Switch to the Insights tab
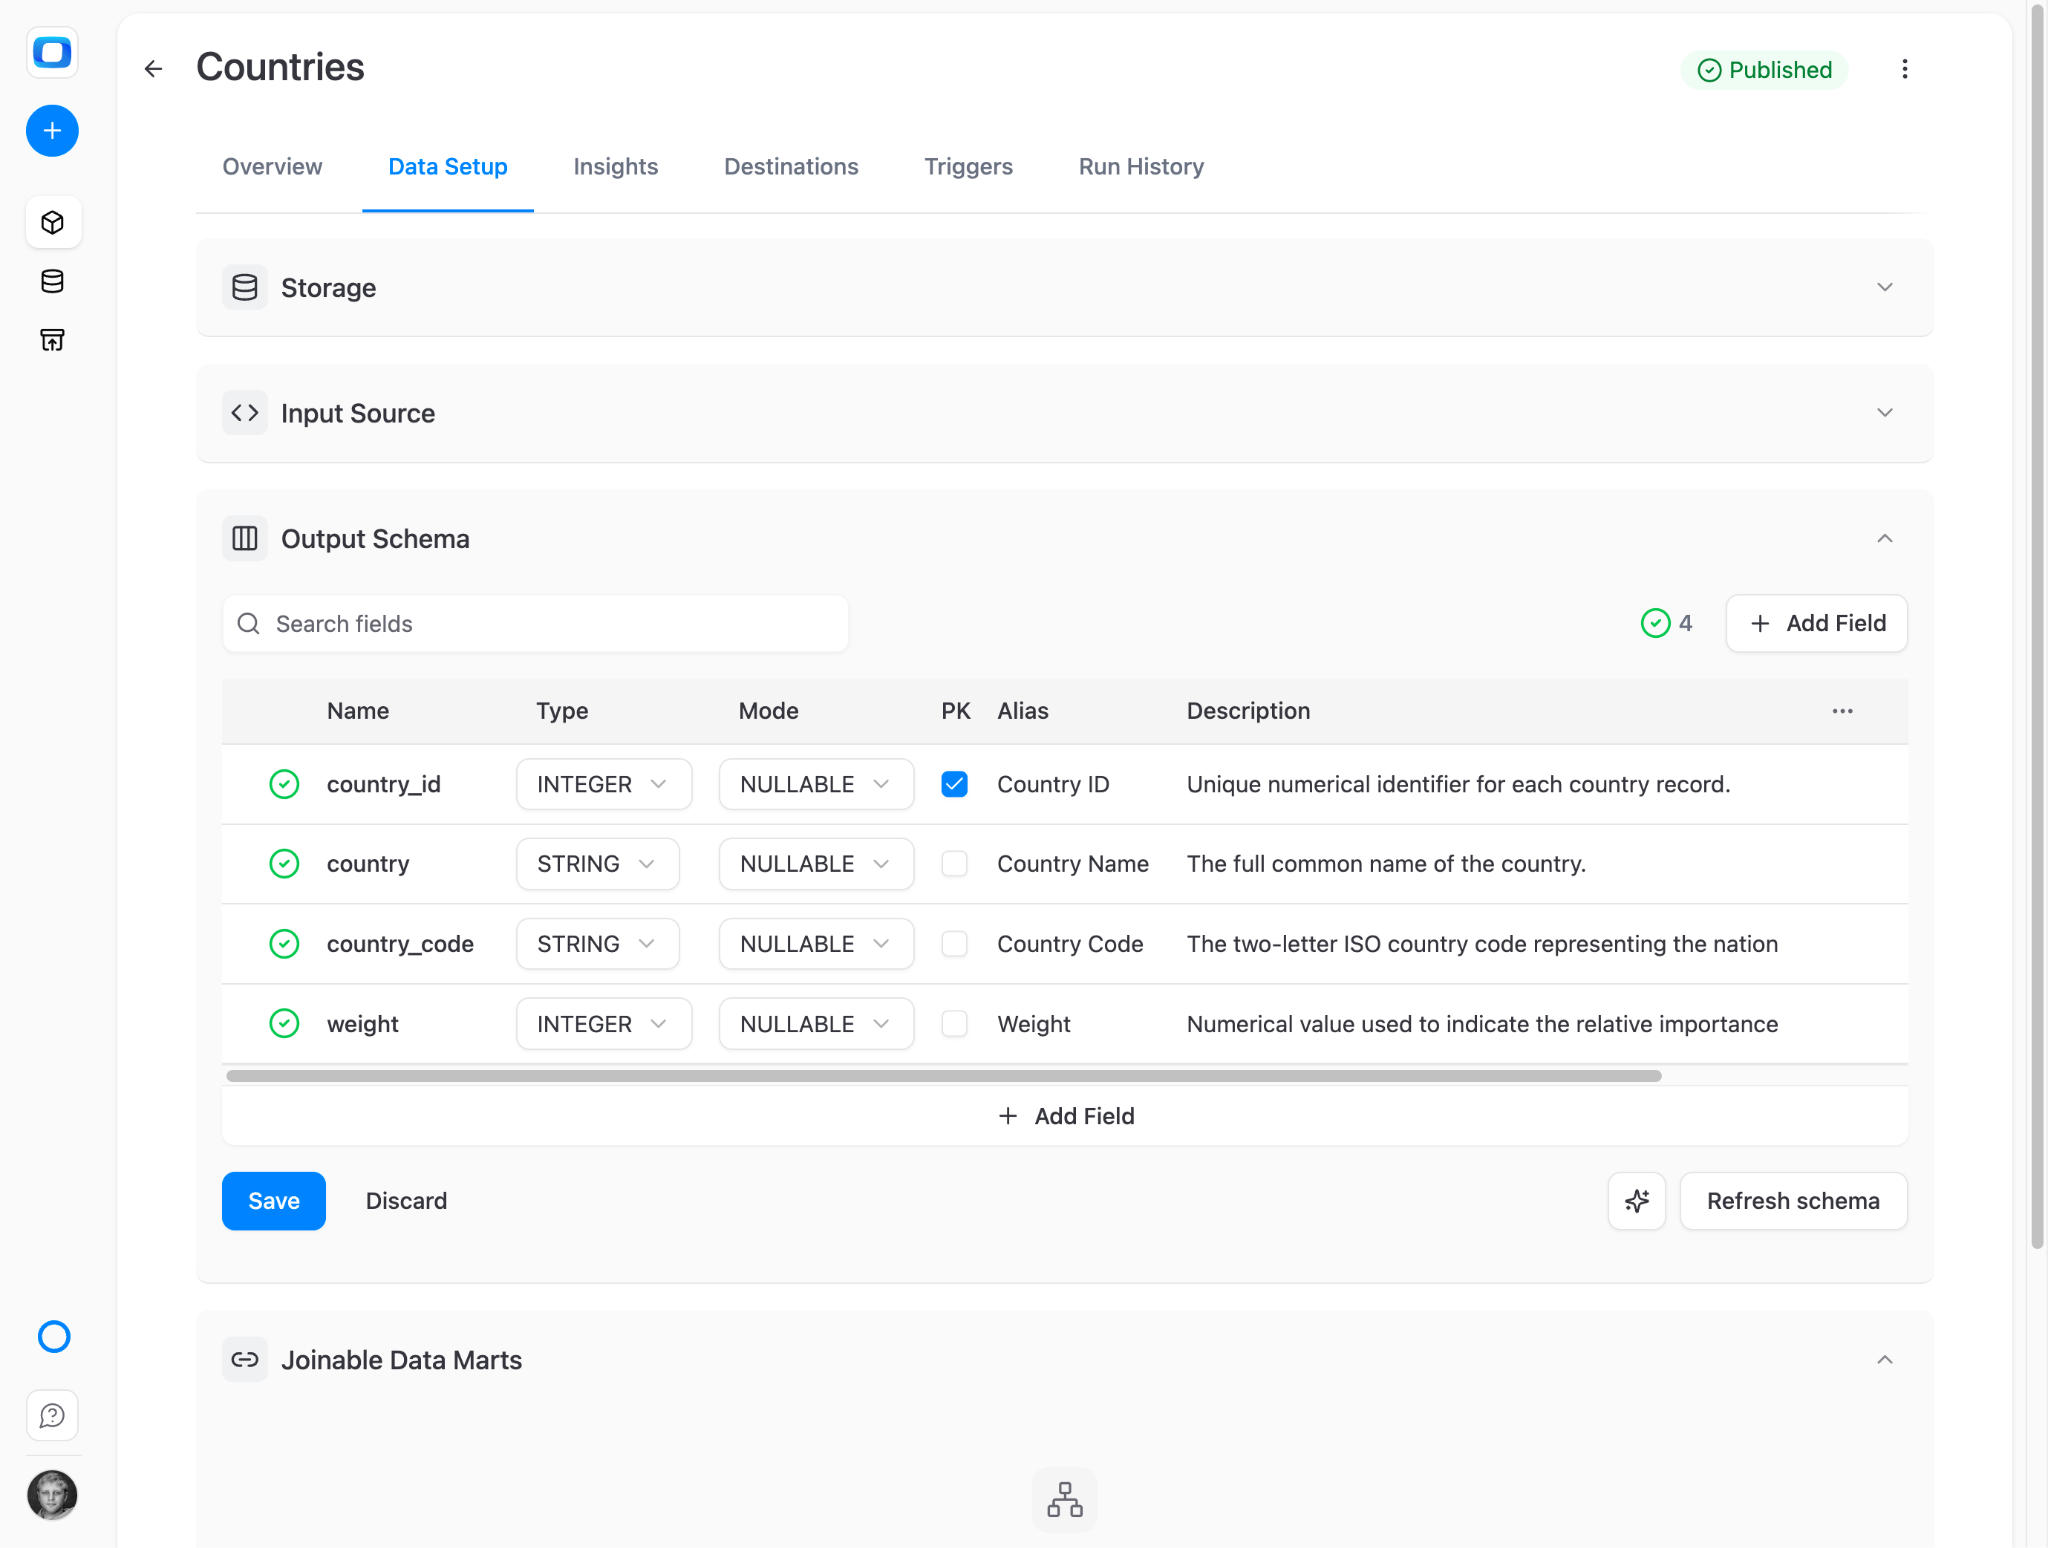Viewport: 2048px width, 1548px height. [616, 167]
